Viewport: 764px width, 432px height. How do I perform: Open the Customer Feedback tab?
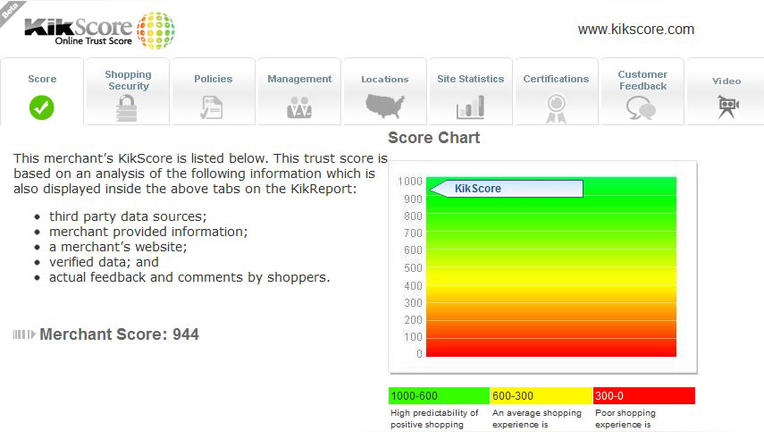coord(642,92)
